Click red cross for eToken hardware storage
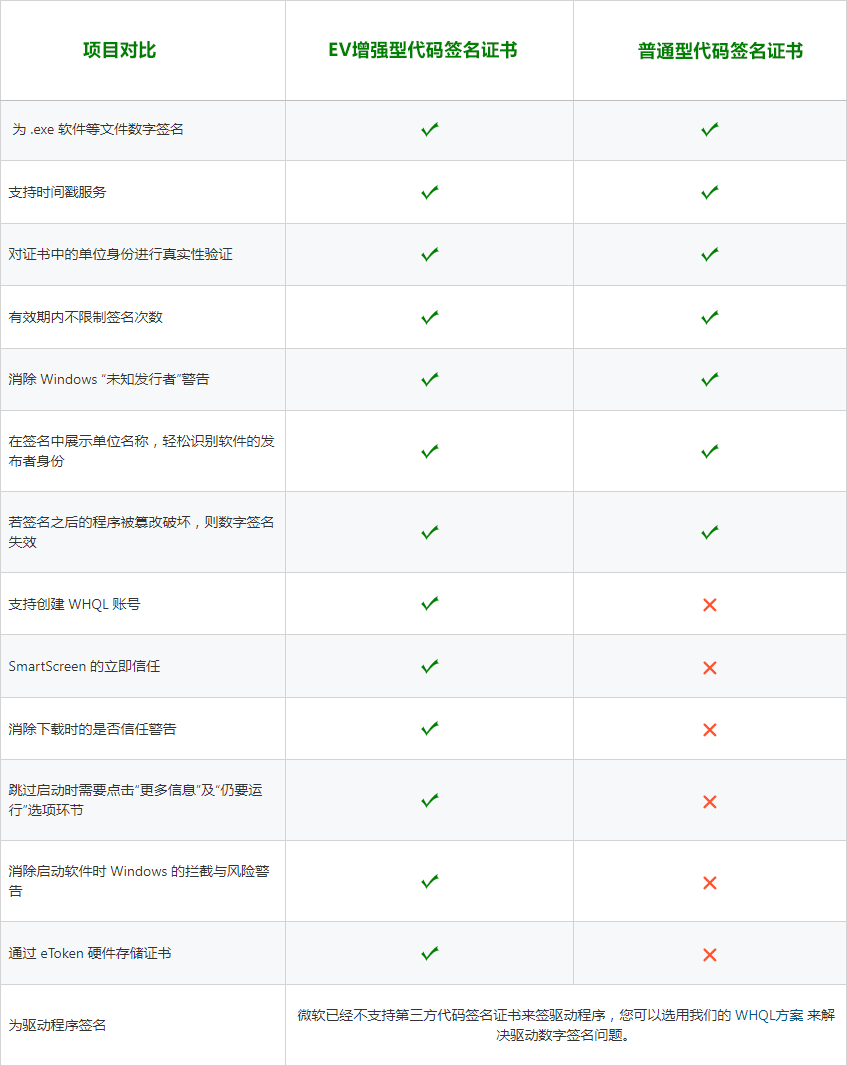 tap(710, 954)
